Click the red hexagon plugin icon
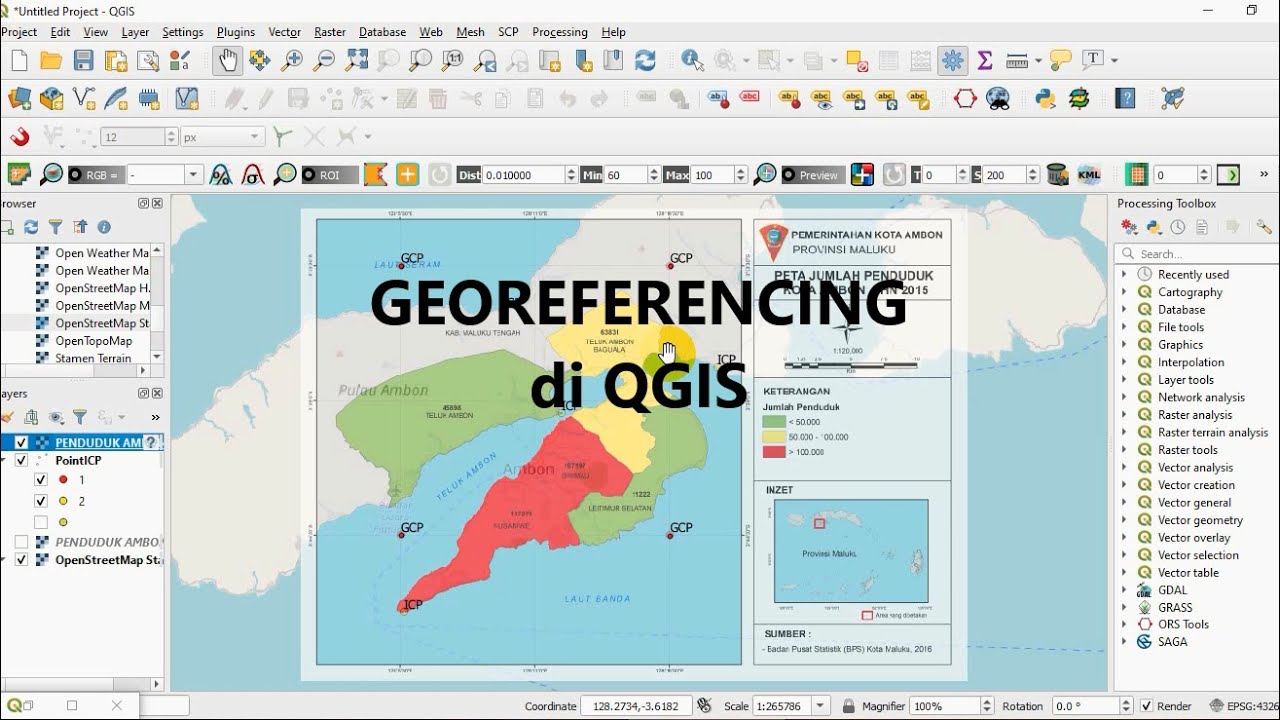 coord(965,99)
